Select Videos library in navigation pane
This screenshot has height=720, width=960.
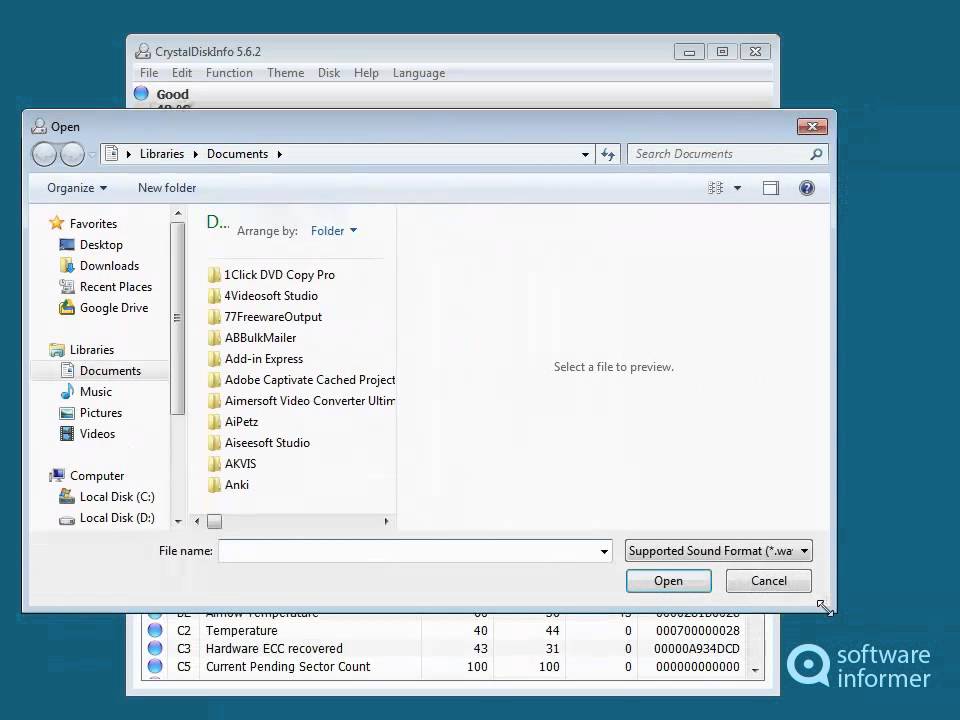tap(88, 434)
